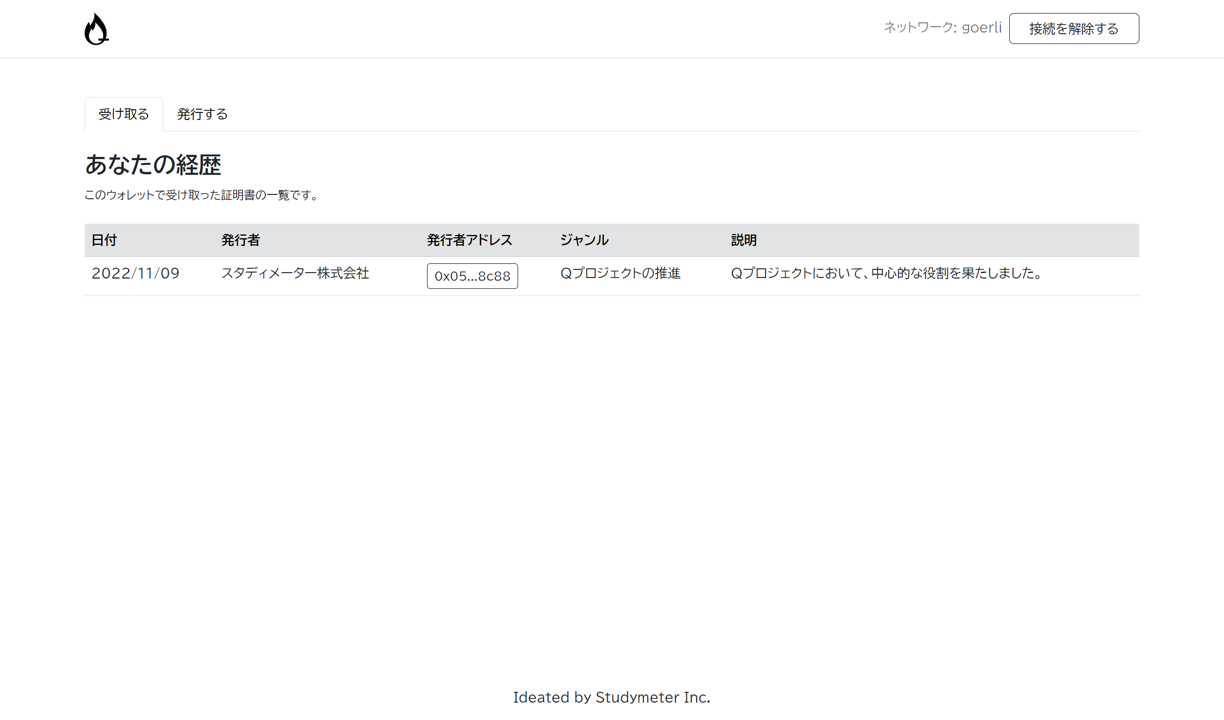Select the 説明 column header
This screenshot has height=720, width=1224.
(744, 240)
